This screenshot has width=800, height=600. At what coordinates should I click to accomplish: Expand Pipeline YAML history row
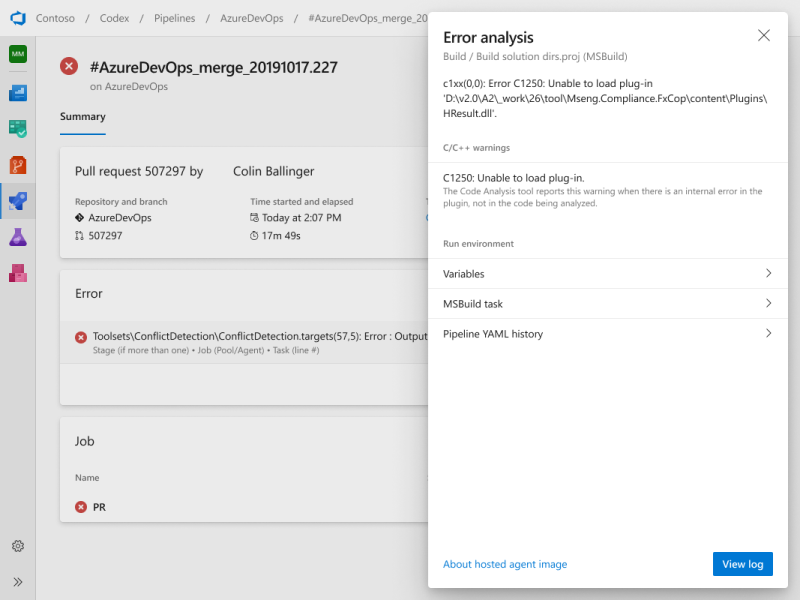tap(607, 334)
